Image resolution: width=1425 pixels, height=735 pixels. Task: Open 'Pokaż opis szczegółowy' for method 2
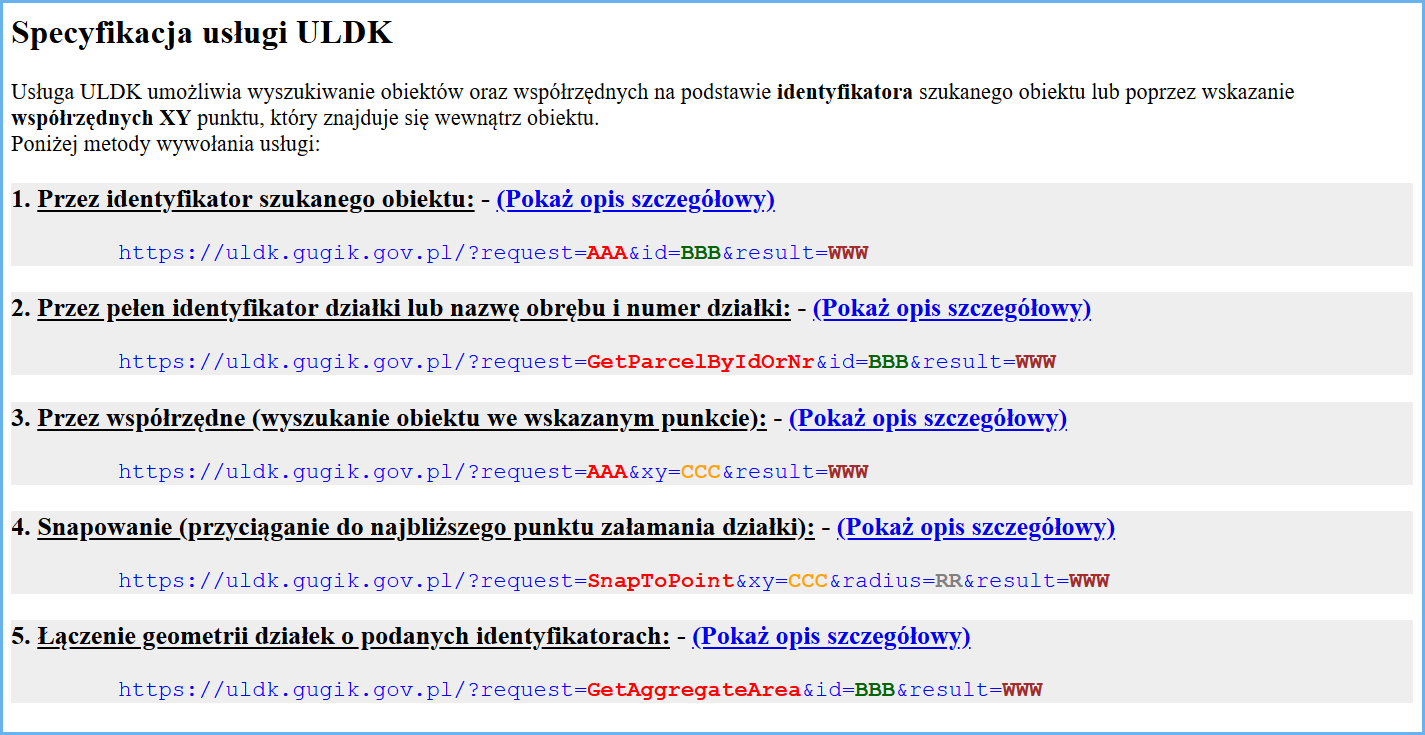pyautogui.click(x=952, y=308)
